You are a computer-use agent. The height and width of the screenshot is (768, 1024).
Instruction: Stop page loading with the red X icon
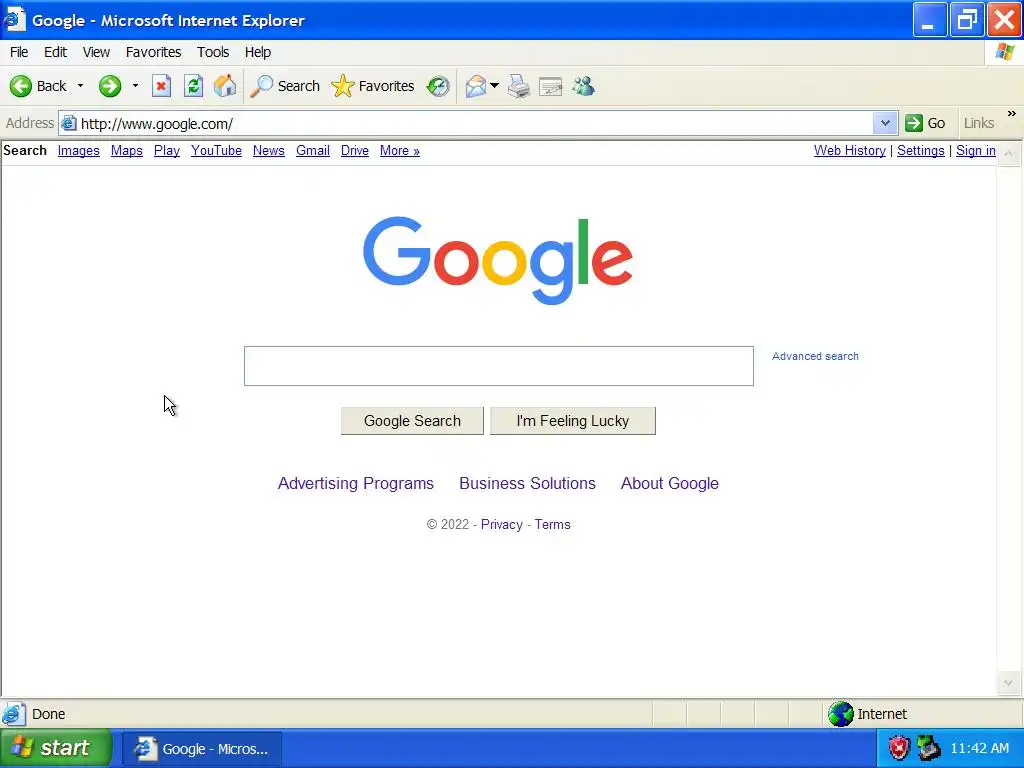coord(161,86)
